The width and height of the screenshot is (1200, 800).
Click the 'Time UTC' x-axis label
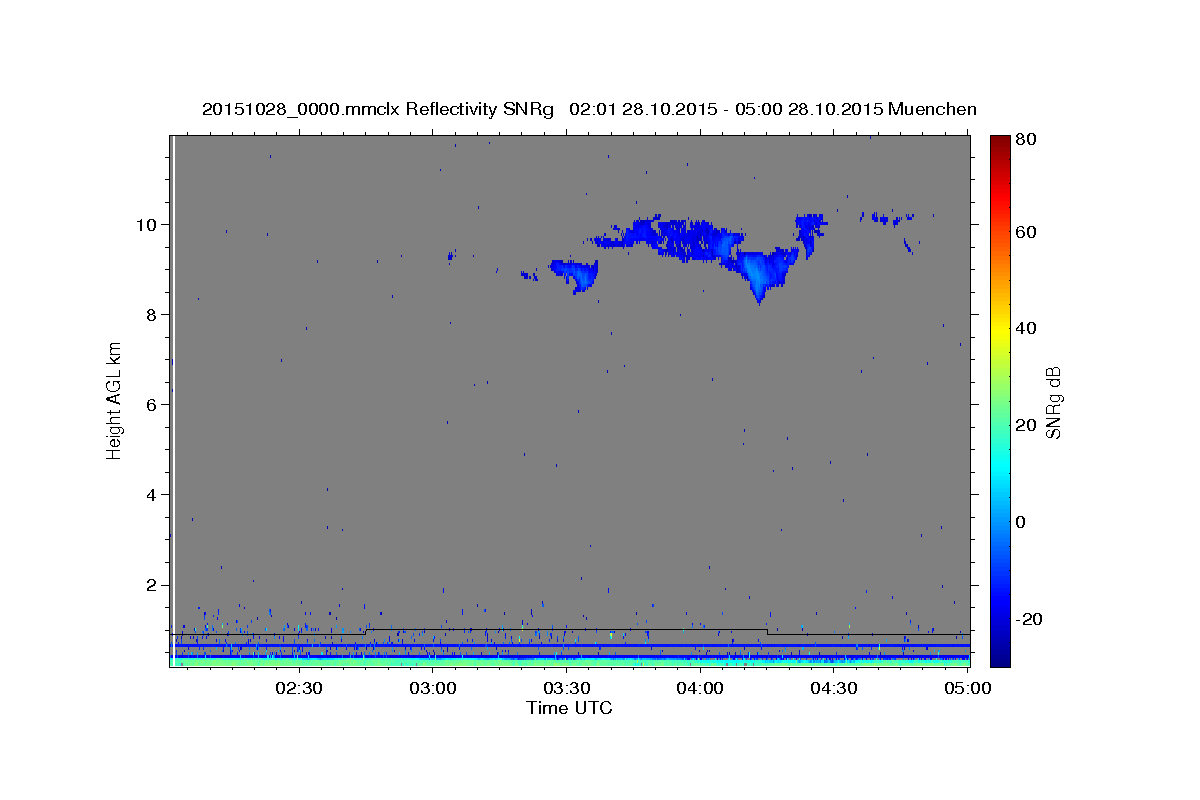pyautogui.click(x=569, y=708)
